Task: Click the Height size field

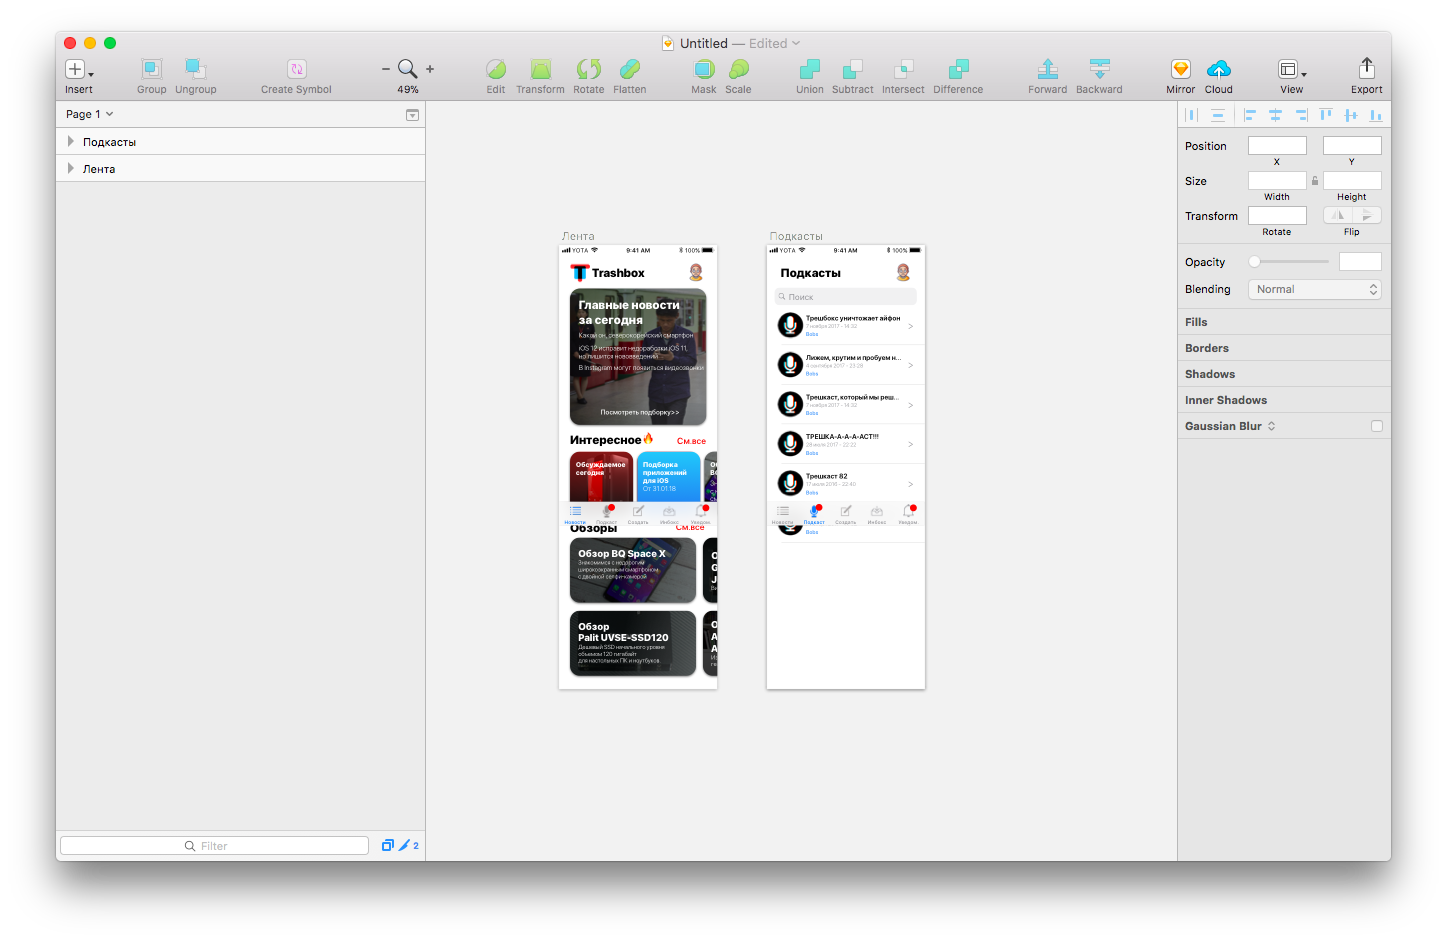Action: pyautogui.click(x=1352, y=181)
